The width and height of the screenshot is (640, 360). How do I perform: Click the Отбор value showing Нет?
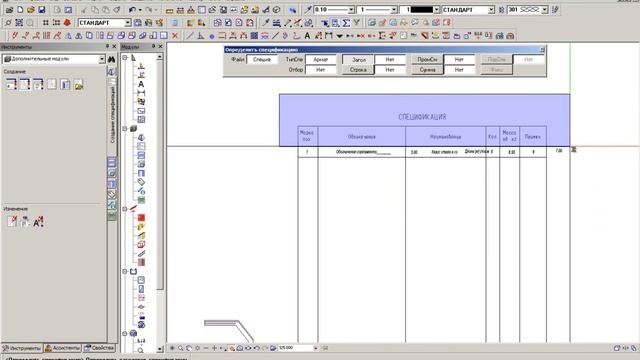pos(320,70)
